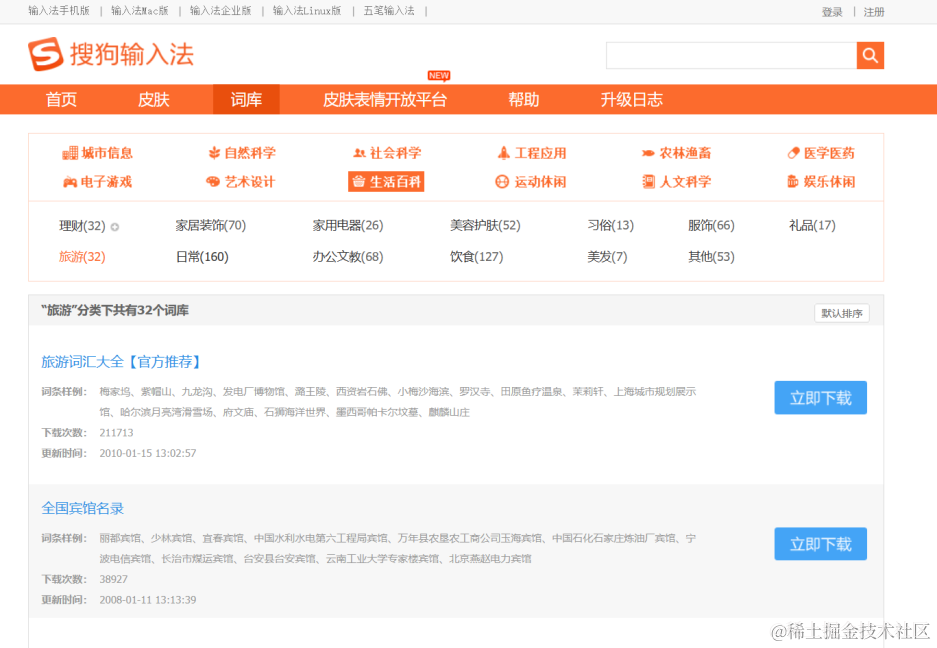Select the 办公文教(68) subcategory
This screenshot has height=648, width=937.
(x=348, y=256)
